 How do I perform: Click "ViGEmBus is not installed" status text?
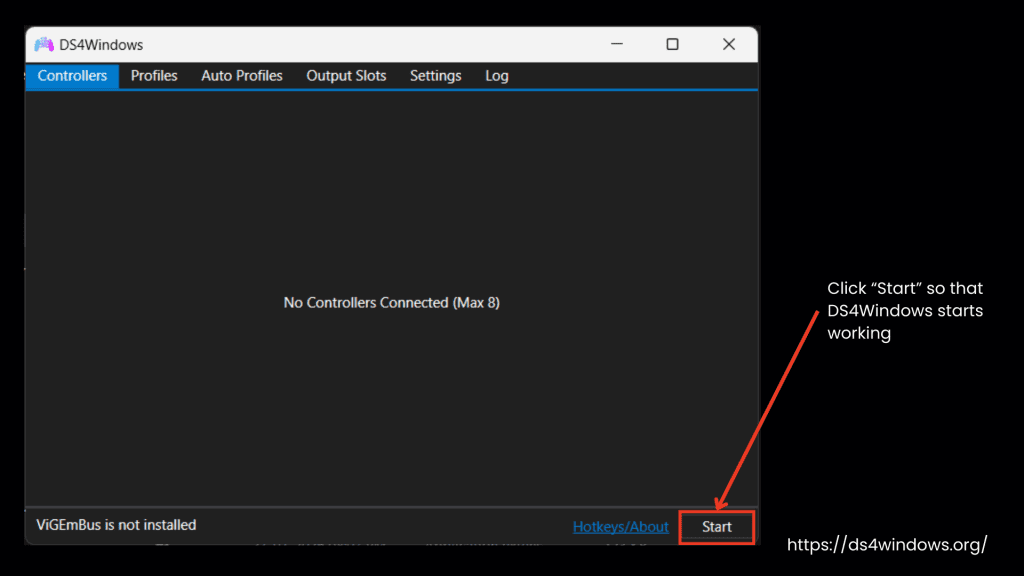(x=116, y=525)
